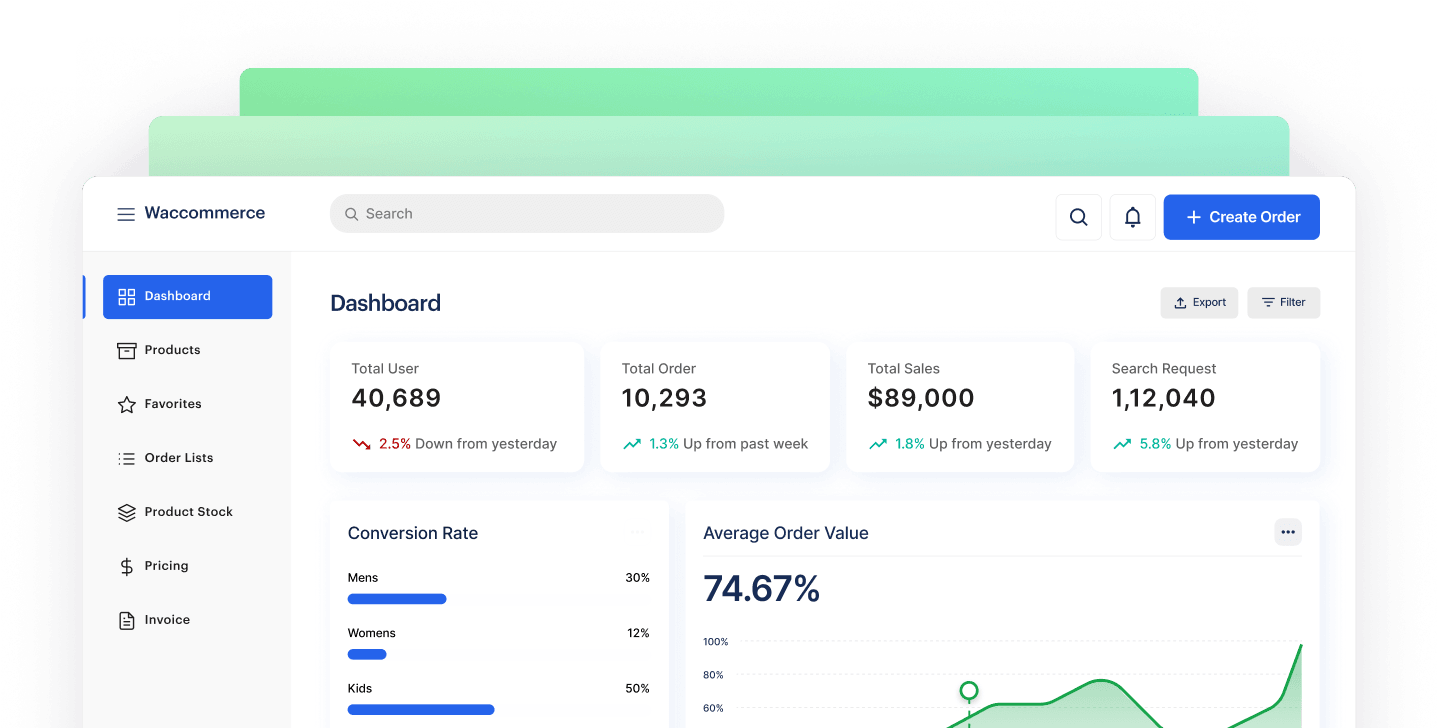Export the dashboard data
The width and height of the screenshot is (1438, 728).
tap(1199, 303)
